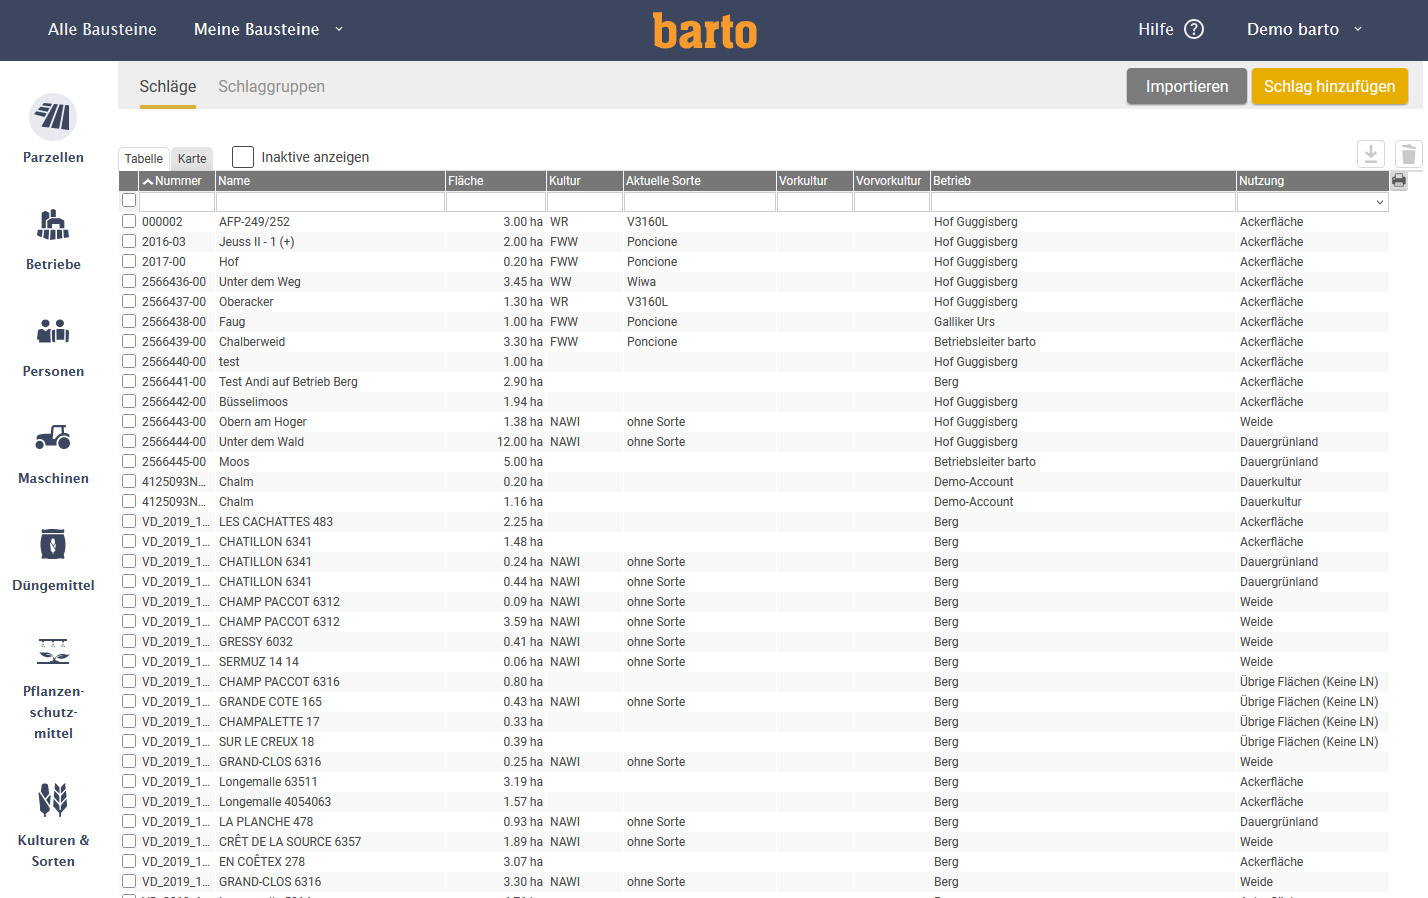Check the select-all checkbox in filter row

point(129,201)
